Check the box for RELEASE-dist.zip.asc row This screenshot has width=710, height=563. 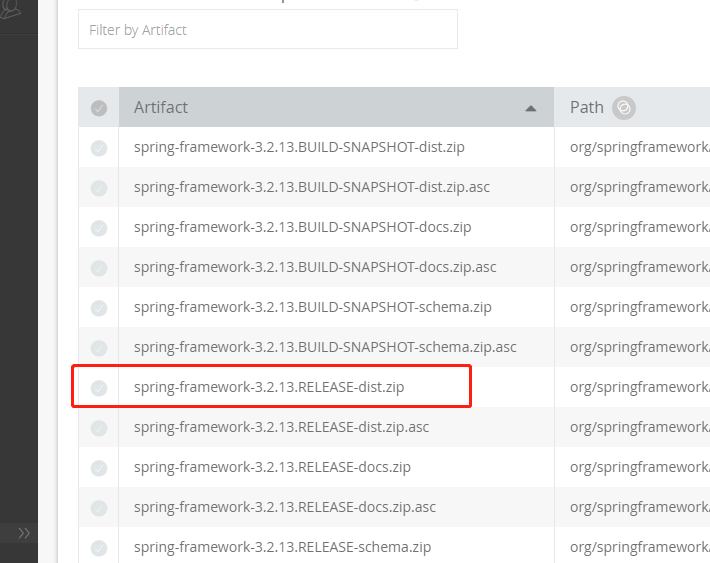coord(99,428)
